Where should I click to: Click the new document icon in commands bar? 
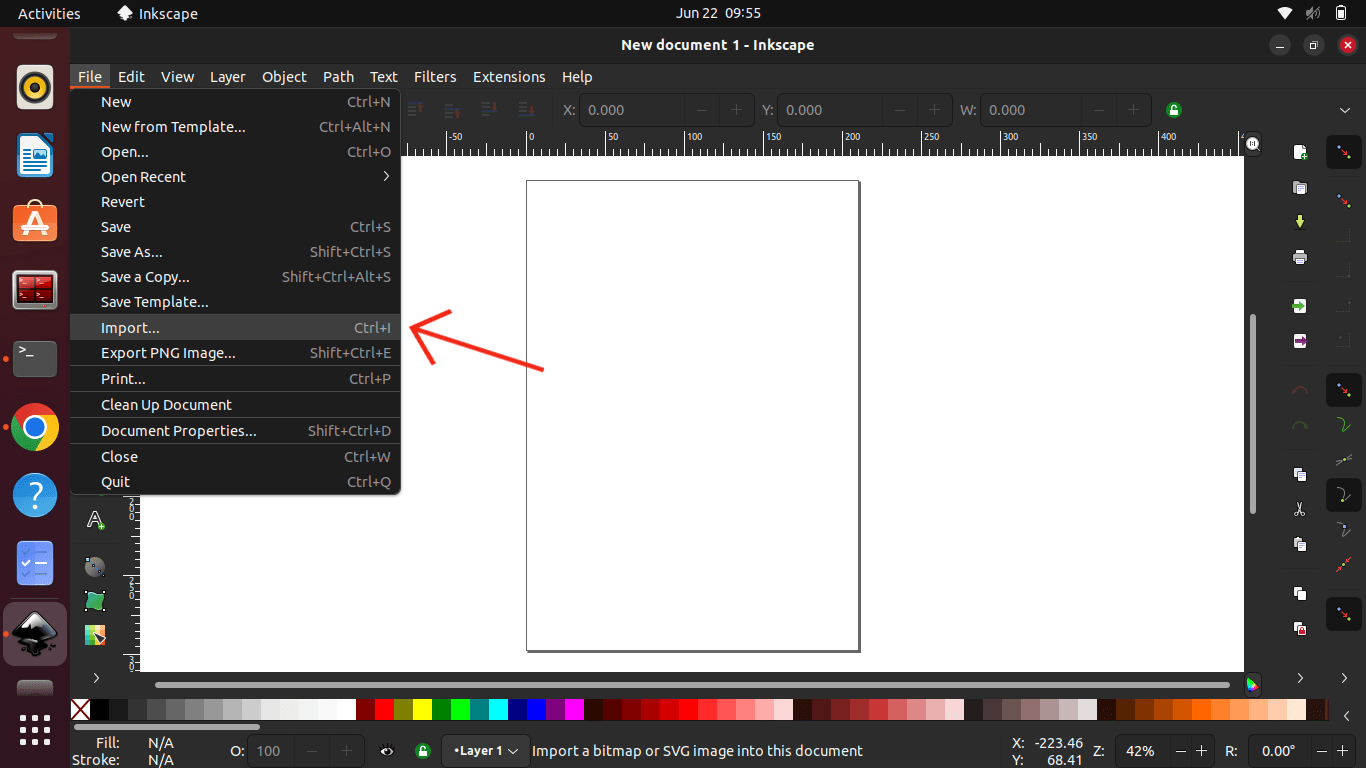click(x=1299, y=152)
